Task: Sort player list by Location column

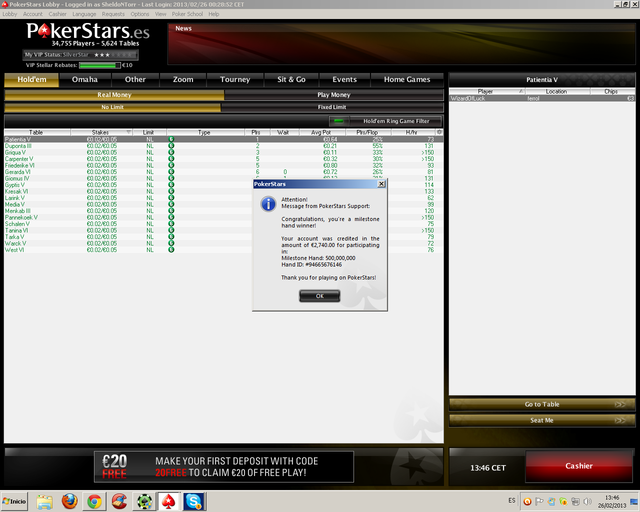Action: click(557, 91)
